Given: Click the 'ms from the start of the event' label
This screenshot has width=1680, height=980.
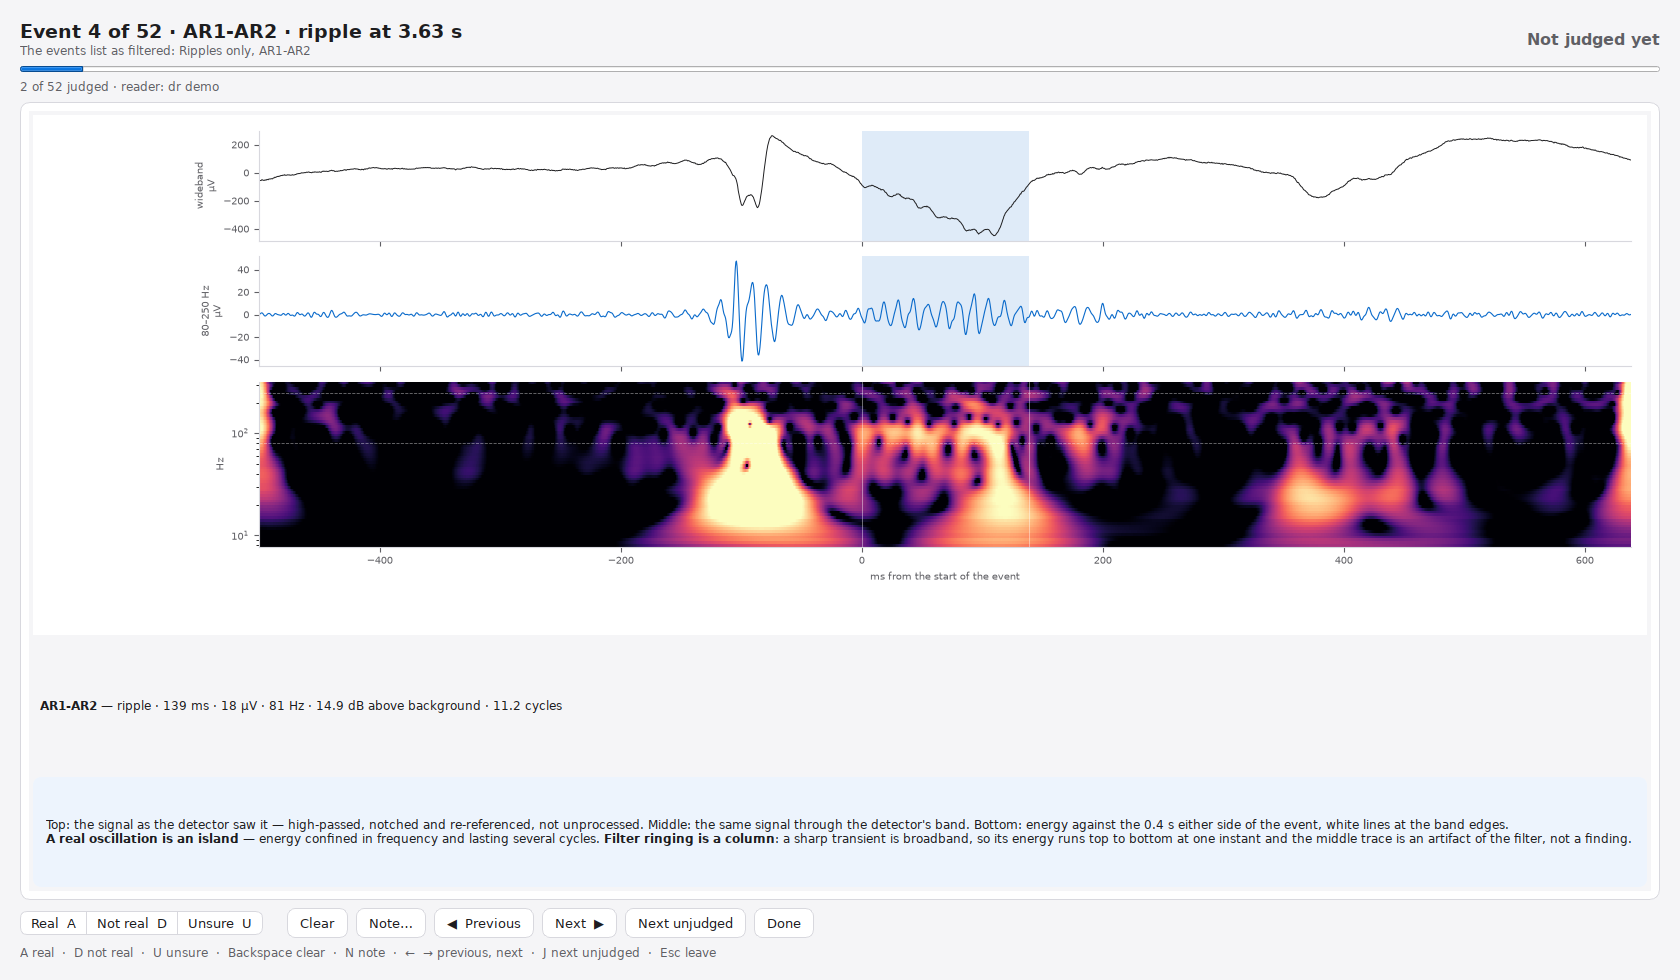Looking at the screenshot, I should click(x=945, y=576).
